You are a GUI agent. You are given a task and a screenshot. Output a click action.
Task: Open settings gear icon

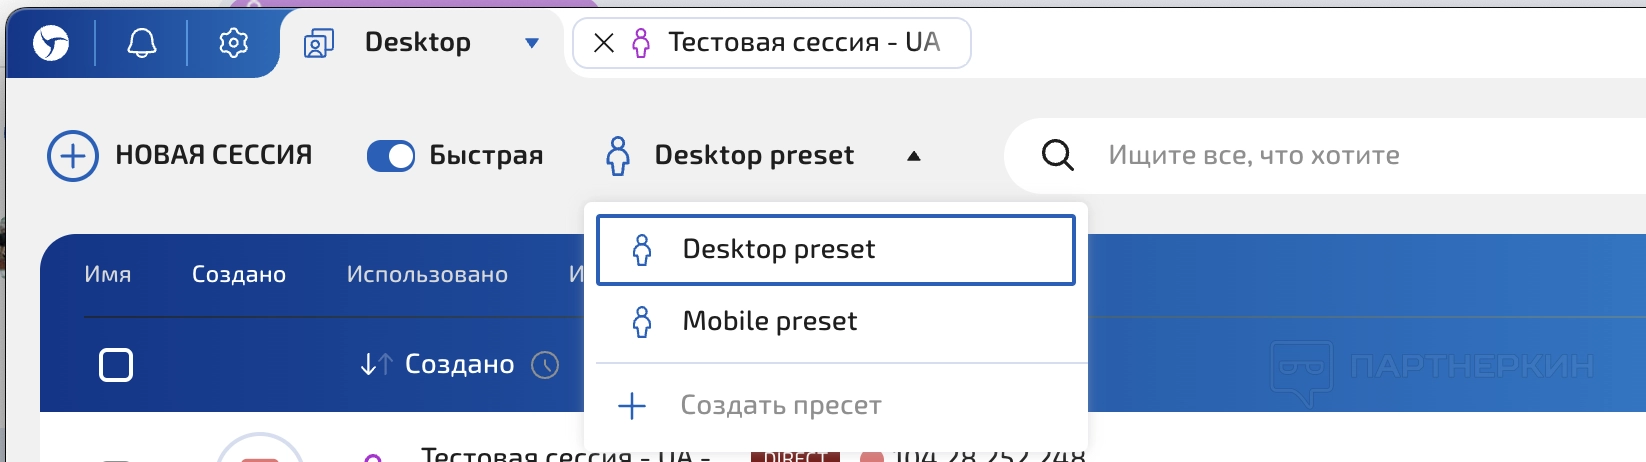[233, 43]
